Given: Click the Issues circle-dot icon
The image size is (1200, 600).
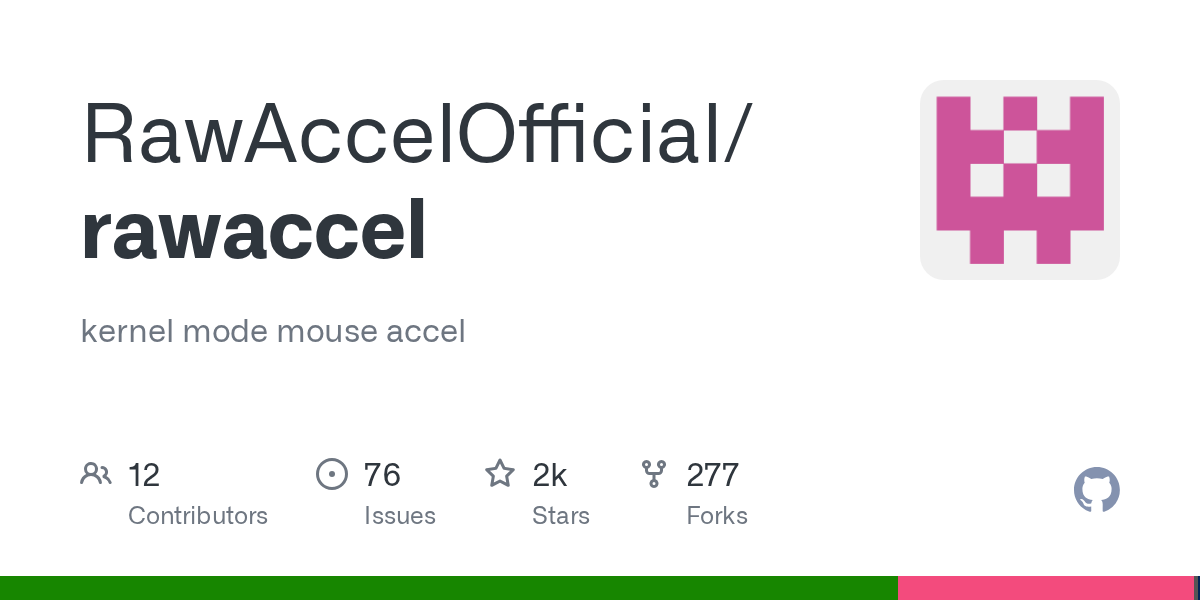Looking at the screenshot, I should (x=331, y=474).
